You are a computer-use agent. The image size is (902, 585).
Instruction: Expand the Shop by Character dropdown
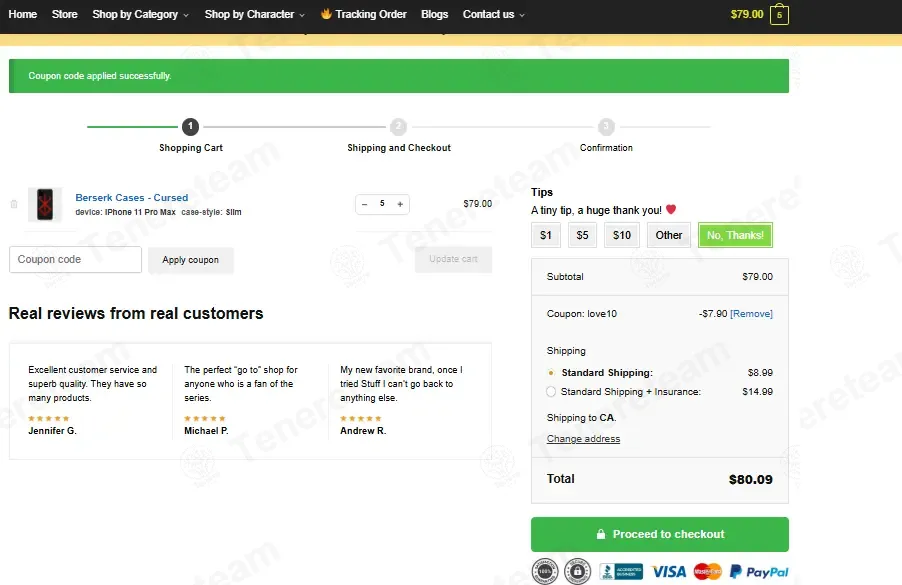[x=255, y=14]
